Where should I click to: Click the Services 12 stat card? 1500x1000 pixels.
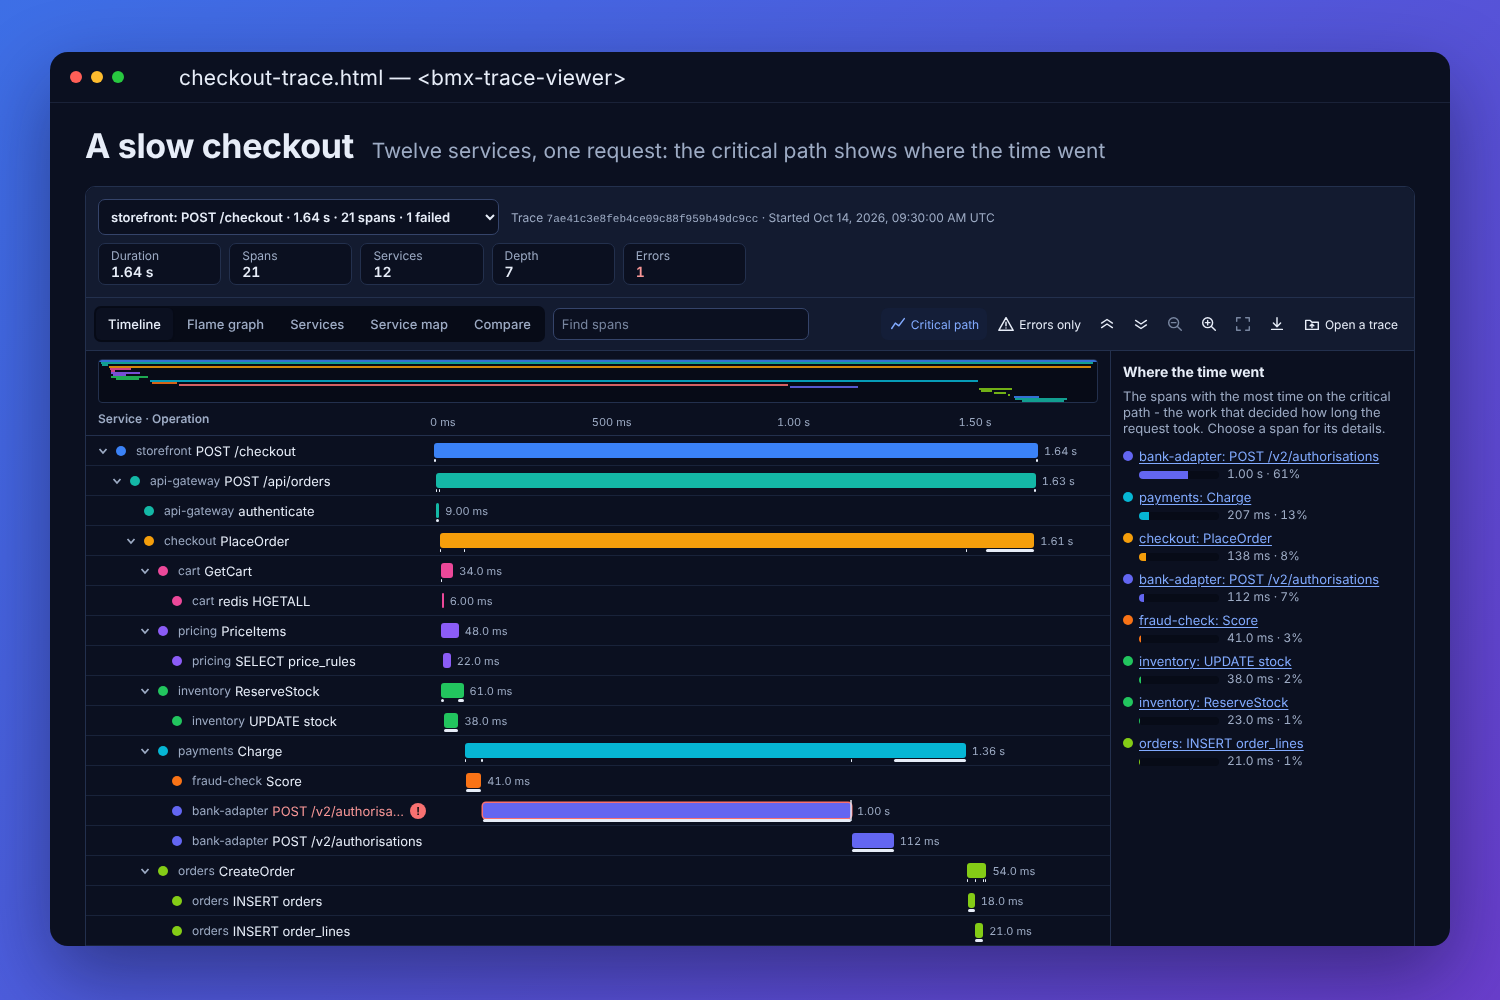(422, 264)
